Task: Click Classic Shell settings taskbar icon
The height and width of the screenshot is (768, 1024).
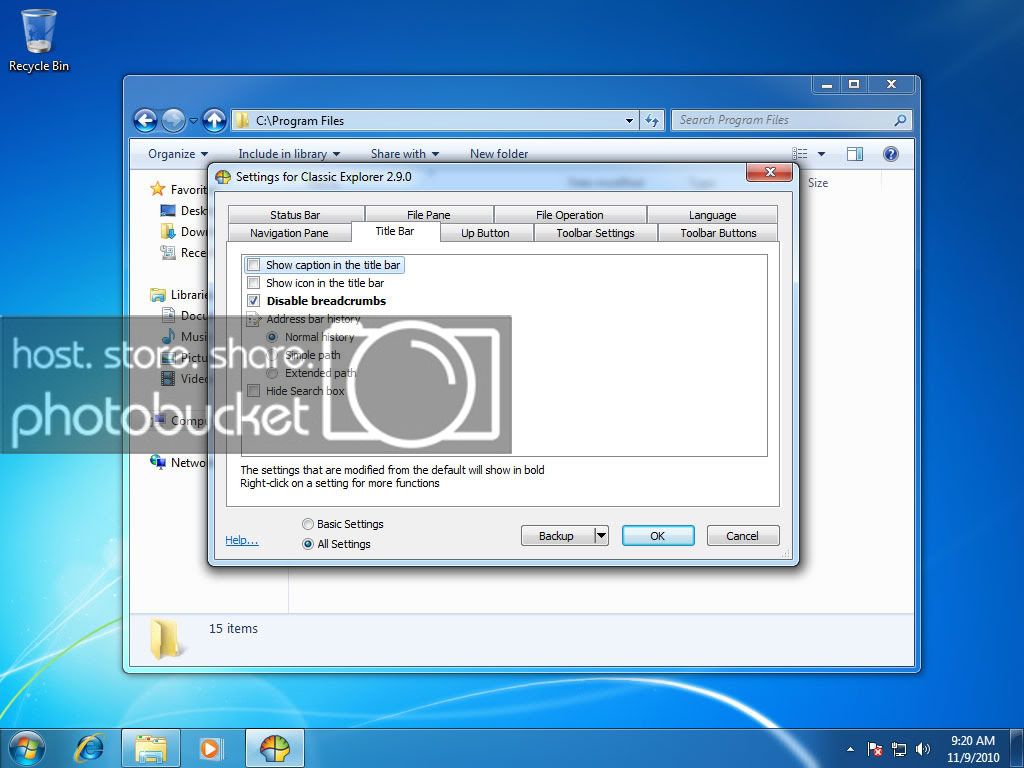Action: (x=274, y=748)
